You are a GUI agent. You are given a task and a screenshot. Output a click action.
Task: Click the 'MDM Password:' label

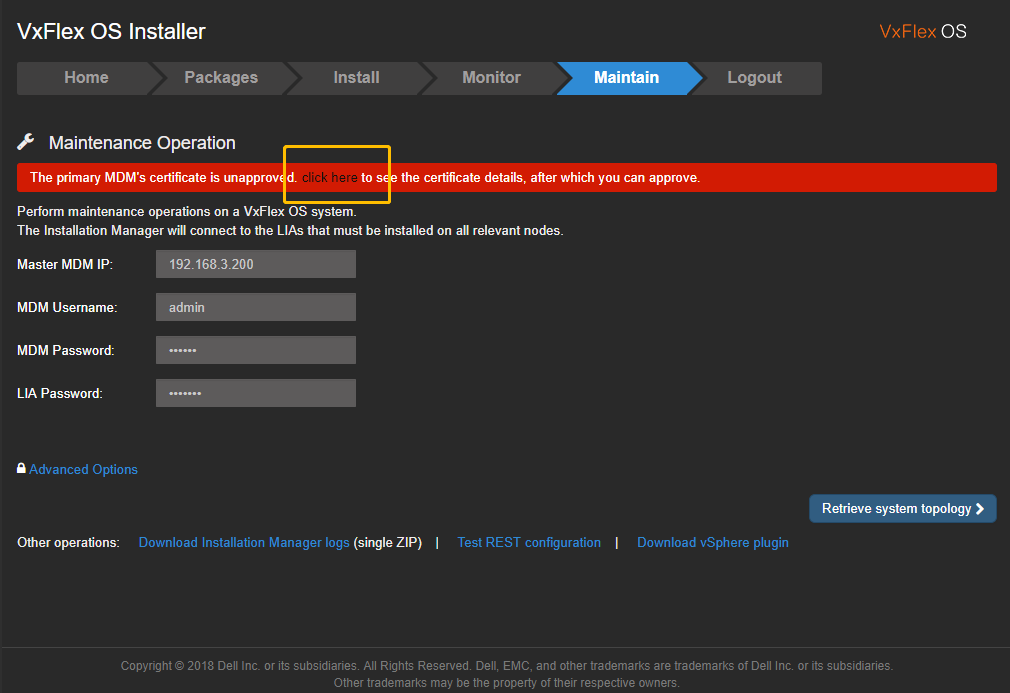coord(66,350)
